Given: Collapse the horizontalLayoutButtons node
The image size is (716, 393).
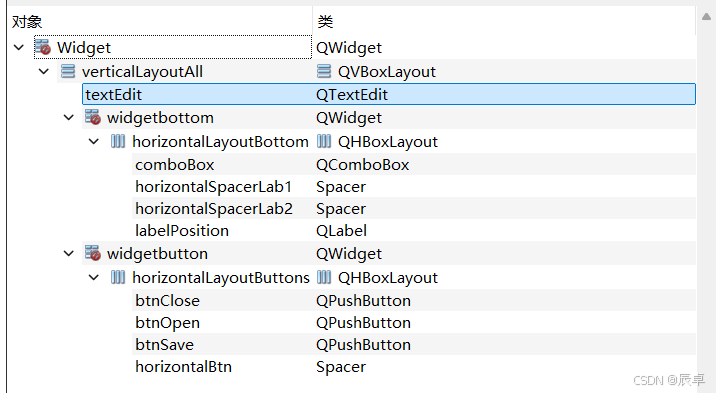Looking at the screenshot, I should [x=94, y=277].
